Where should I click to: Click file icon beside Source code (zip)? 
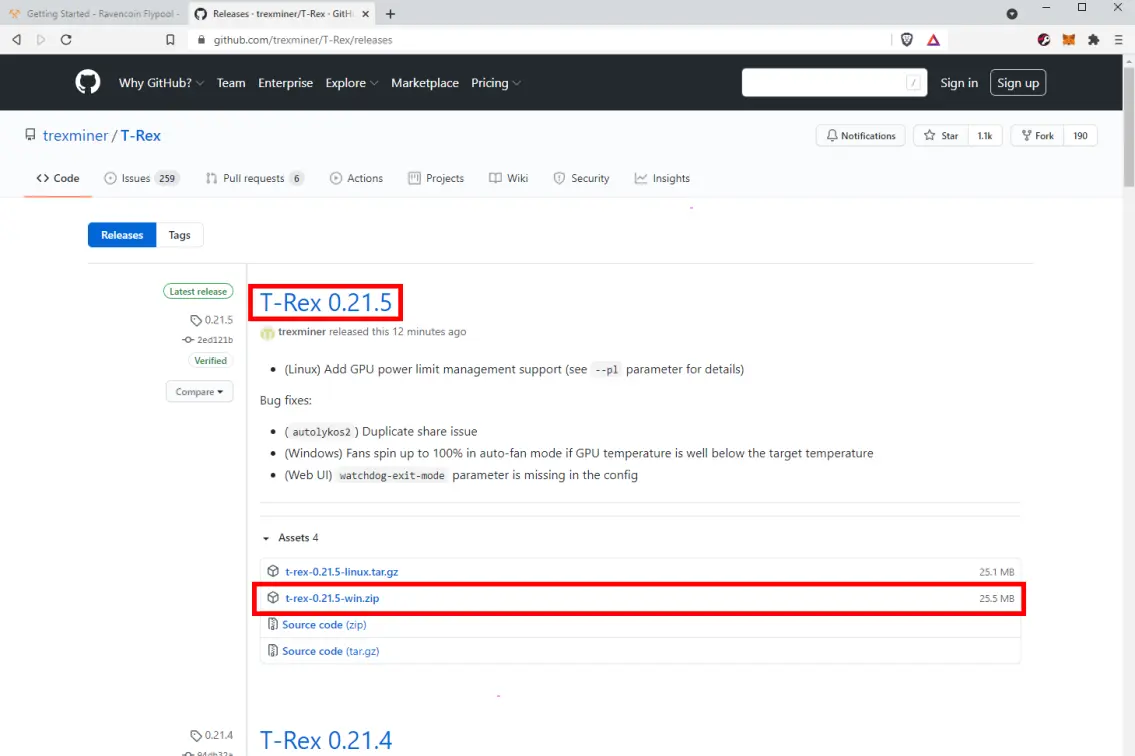click(x=272, y=623)
